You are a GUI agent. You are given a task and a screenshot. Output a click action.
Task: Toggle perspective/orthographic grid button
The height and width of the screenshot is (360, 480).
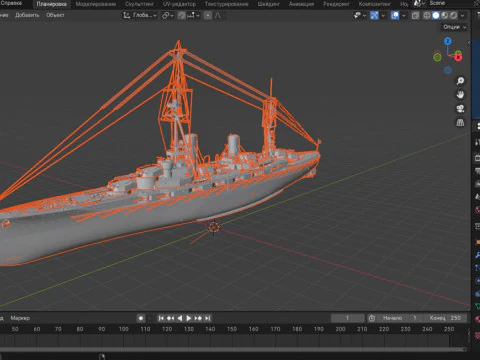pos(460,123)
